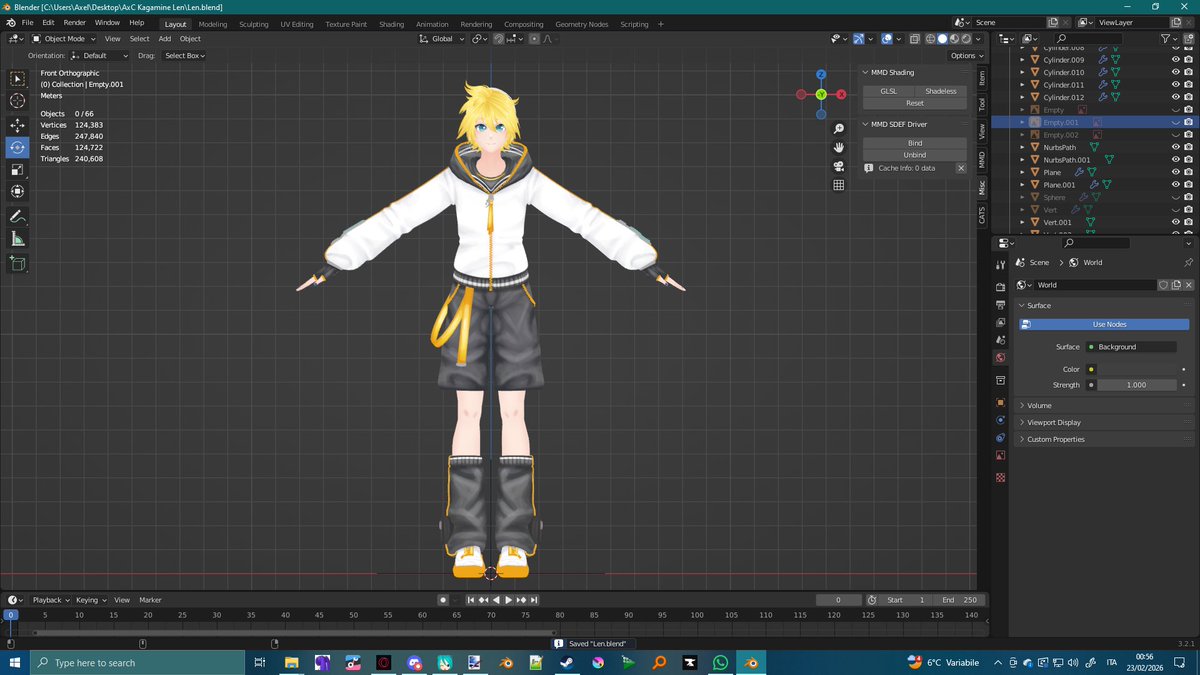Hide Cylinder.009 in the outliner

tap(1175, 59)
